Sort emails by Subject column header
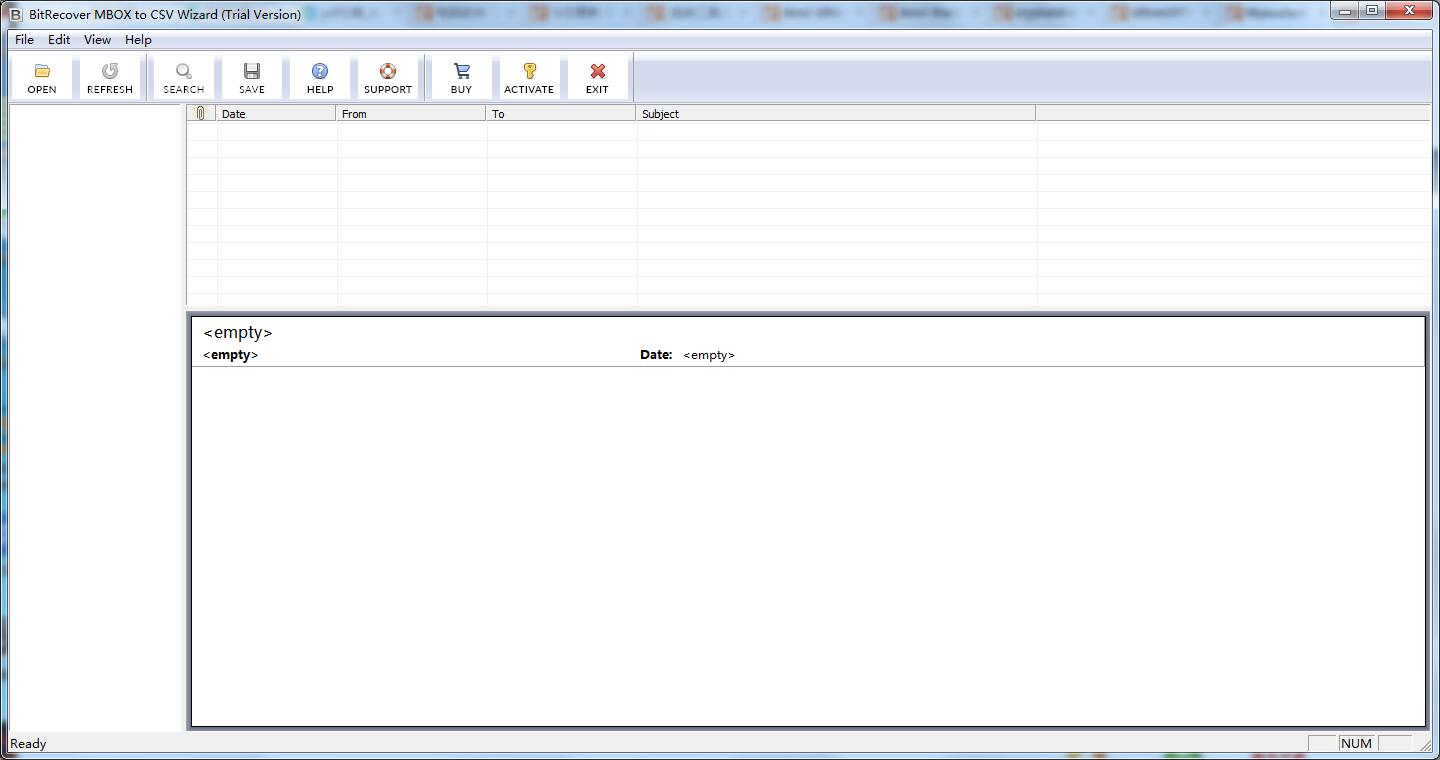1440x760 pixels. pos(835,114)
